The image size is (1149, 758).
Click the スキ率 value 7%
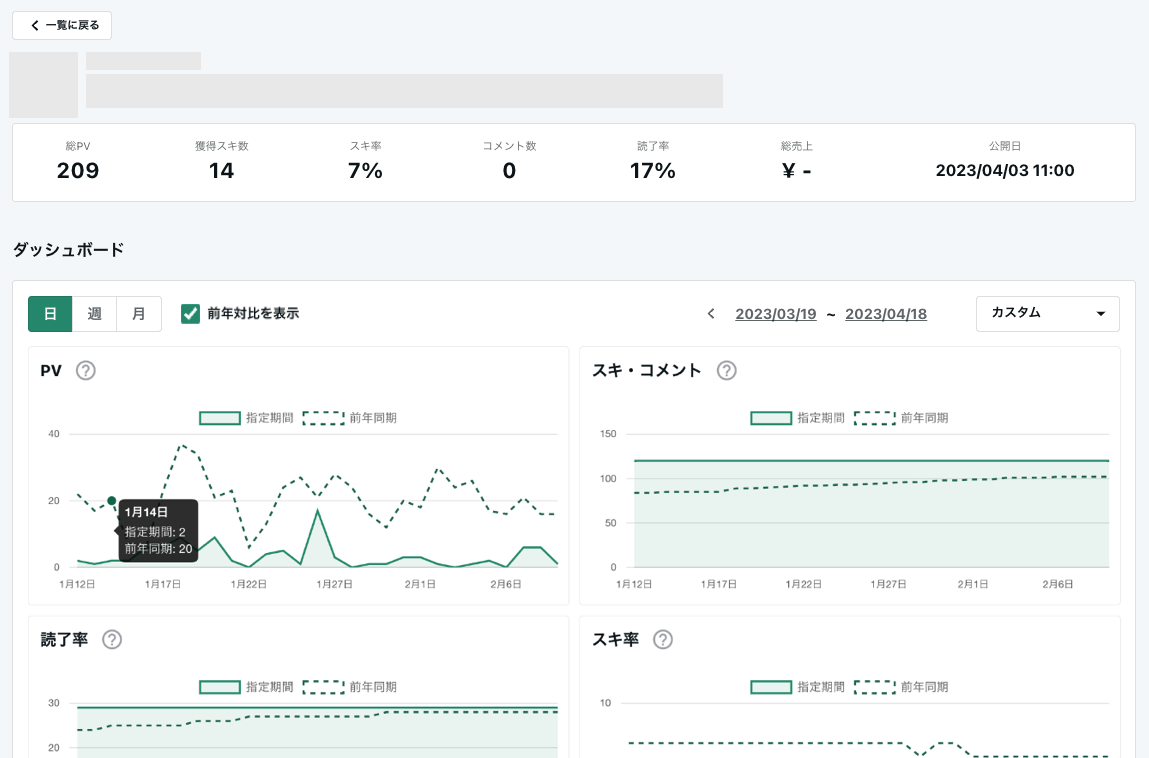365,171
